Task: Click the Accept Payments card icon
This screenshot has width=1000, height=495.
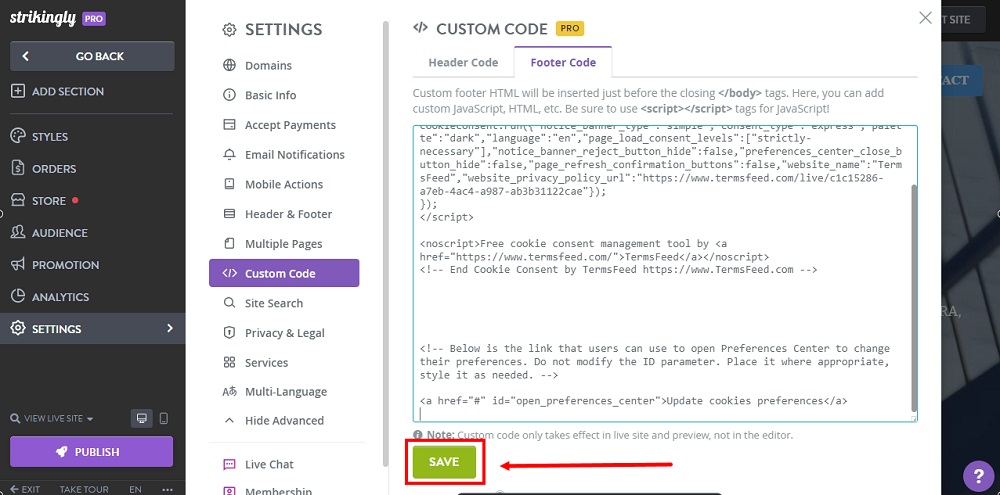Action: coord(229,124)
